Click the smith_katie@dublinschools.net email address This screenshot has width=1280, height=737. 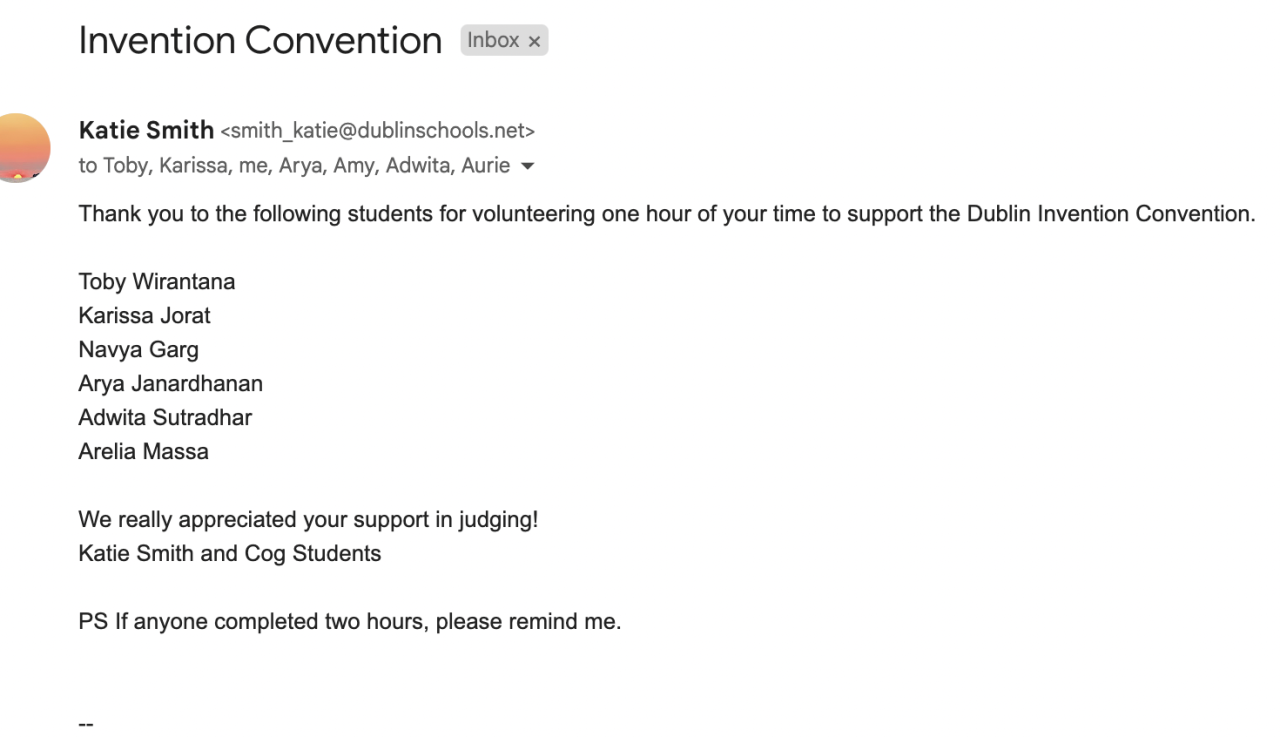coord(378,131)
